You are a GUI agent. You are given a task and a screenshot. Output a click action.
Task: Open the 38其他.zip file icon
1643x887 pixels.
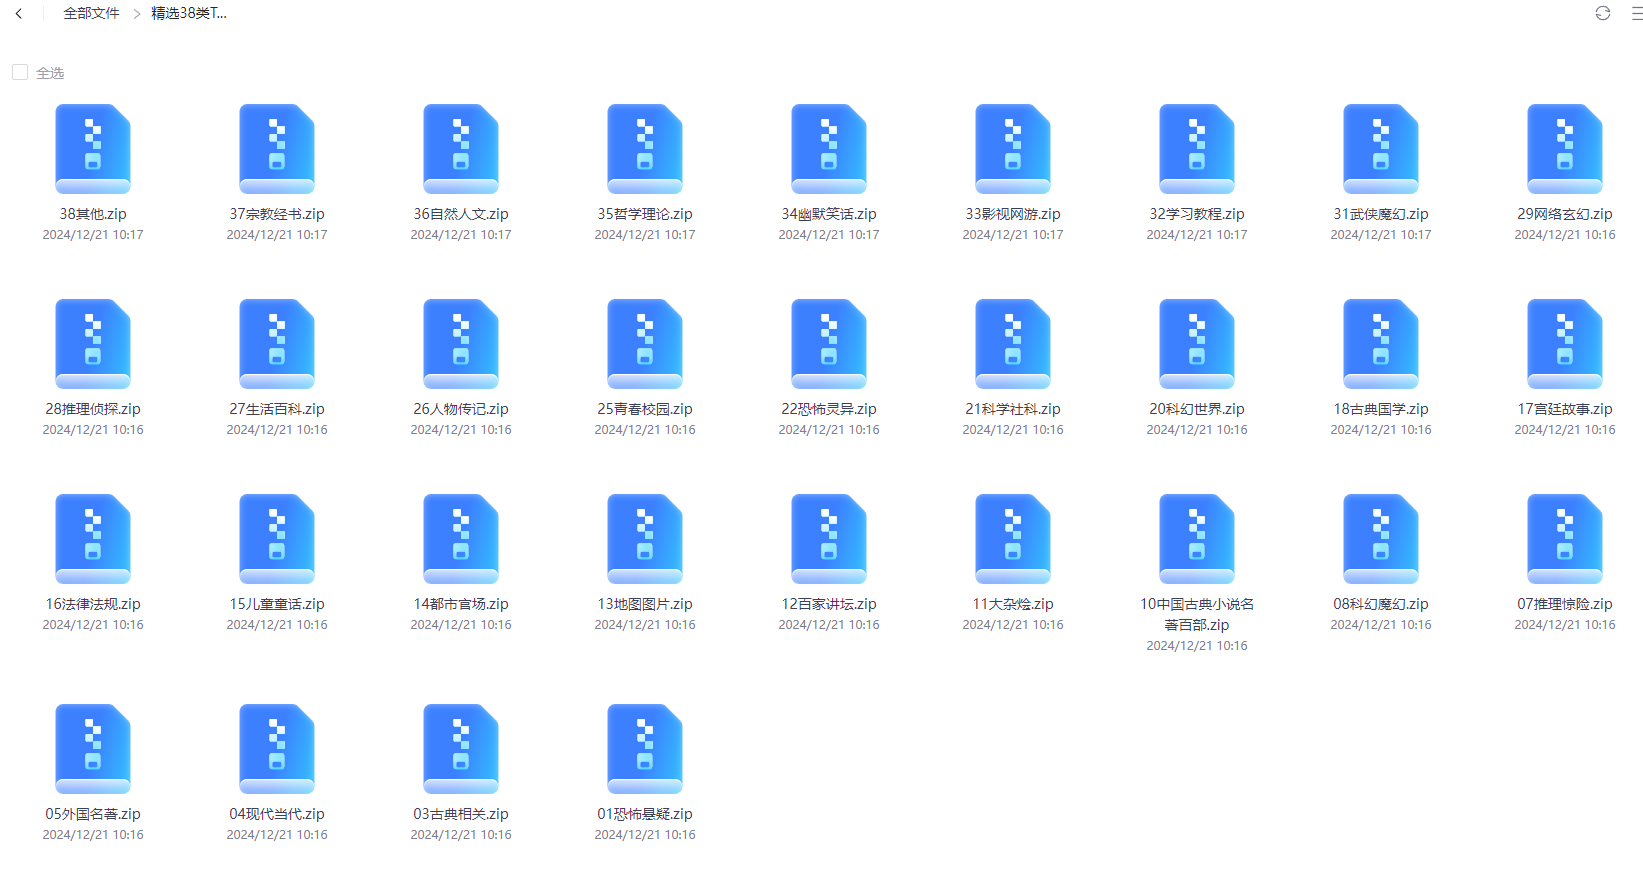click(x=93, y=149)
